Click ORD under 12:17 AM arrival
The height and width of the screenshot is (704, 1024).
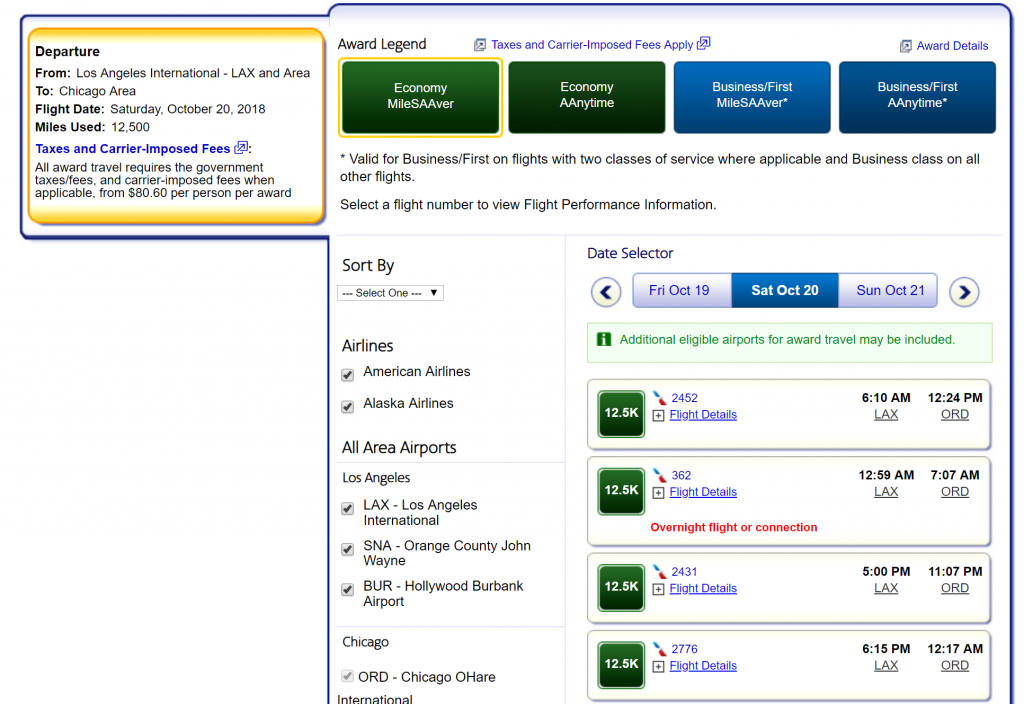[954, 665]
